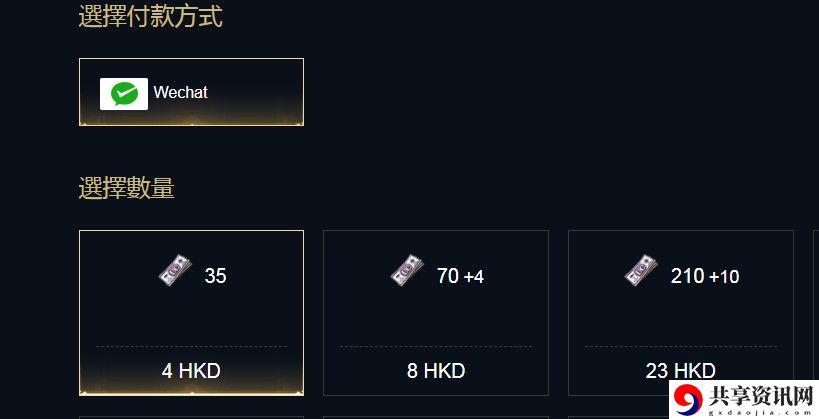Click the 選擇付款方式 heading
This screenshot has height=419, width=819.
pos(150,16)
